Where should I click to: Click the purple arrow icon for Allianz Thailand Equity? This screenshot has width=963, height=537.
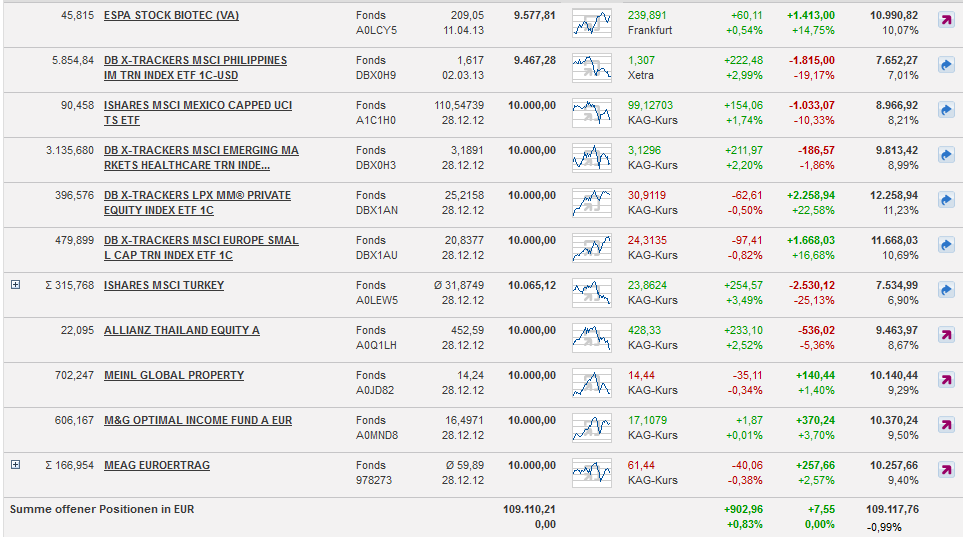(x=946, y=335)
